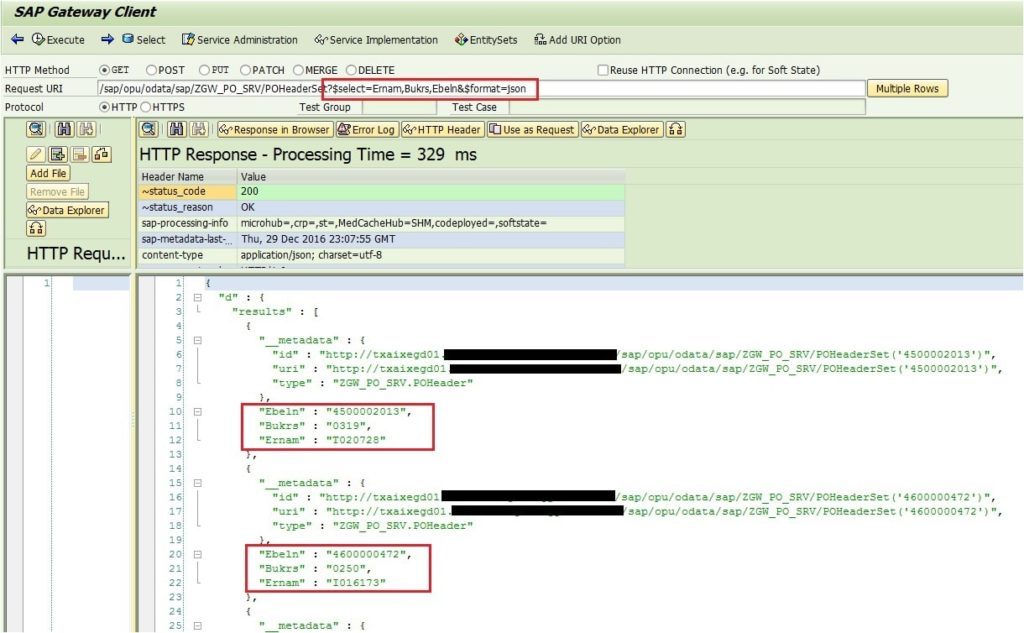
Task: Click the greyed find-next binoculars in the response pane
Action: tap(199, 129)
